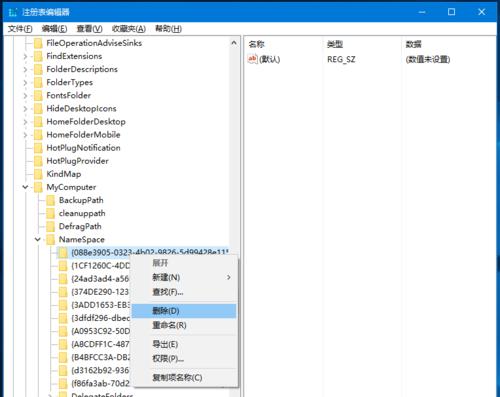
Task: Click the (默认) string value icon
Action: [x=252, y=59]
